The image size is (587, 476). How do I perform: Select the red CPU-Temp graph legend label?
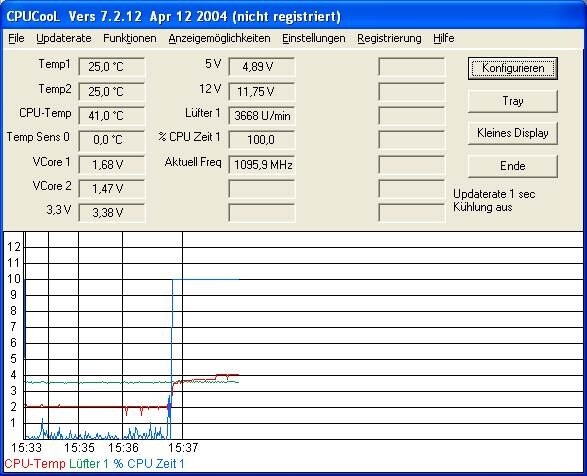(35, 464)
